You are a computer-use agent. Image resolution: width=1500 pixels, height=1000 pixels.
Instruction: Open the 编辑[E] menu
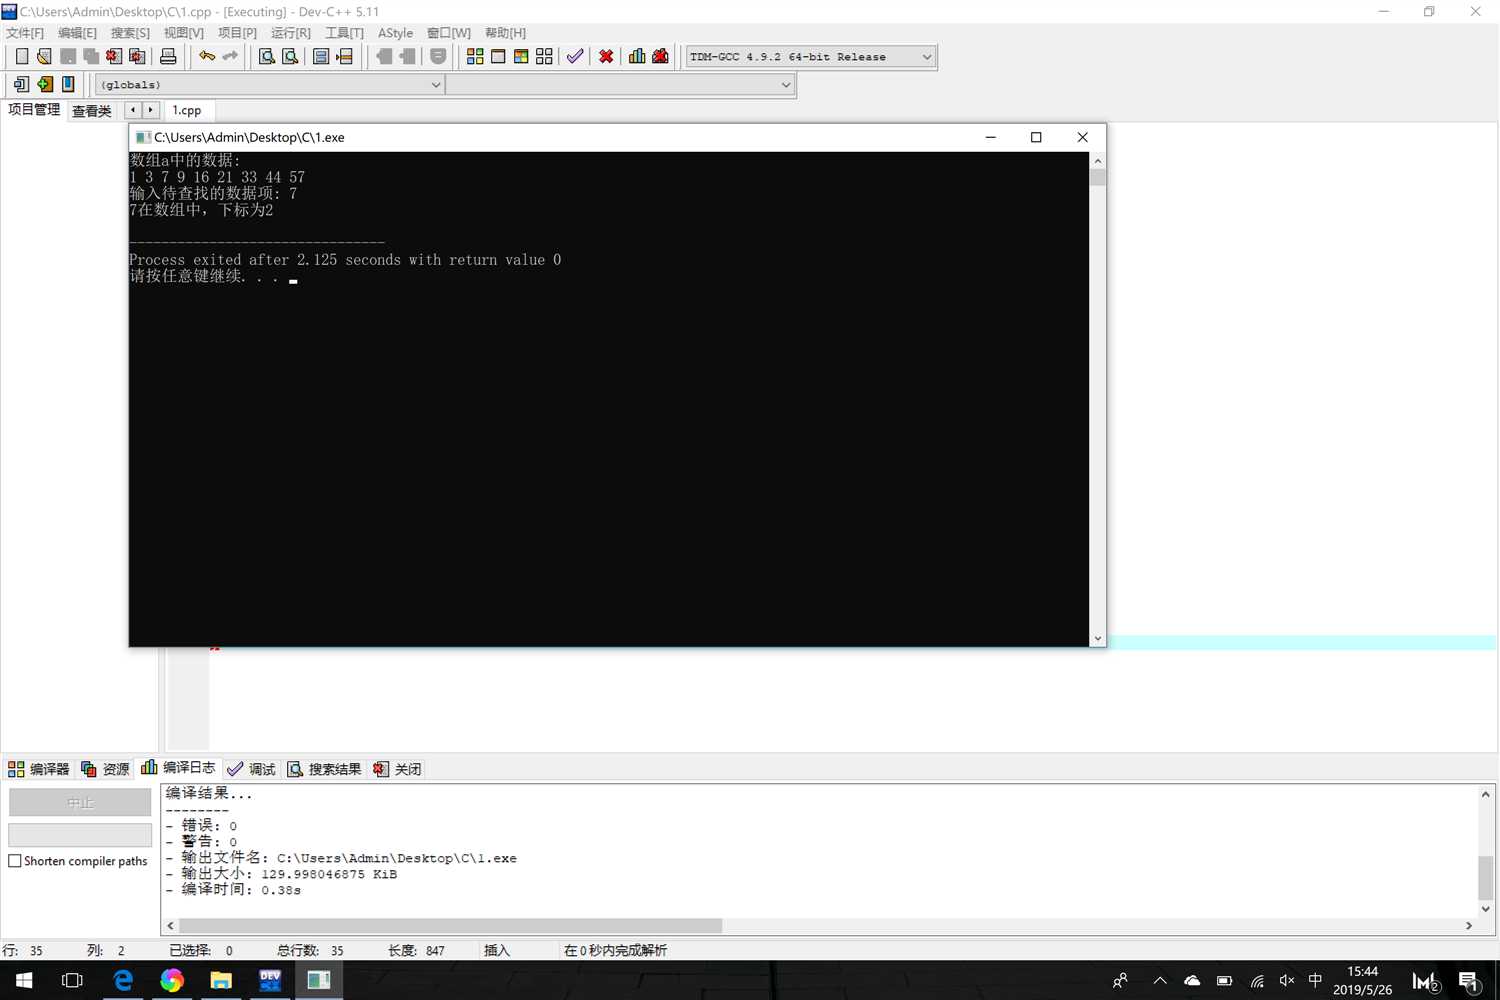pyautogui.click(x=77, y=33)
